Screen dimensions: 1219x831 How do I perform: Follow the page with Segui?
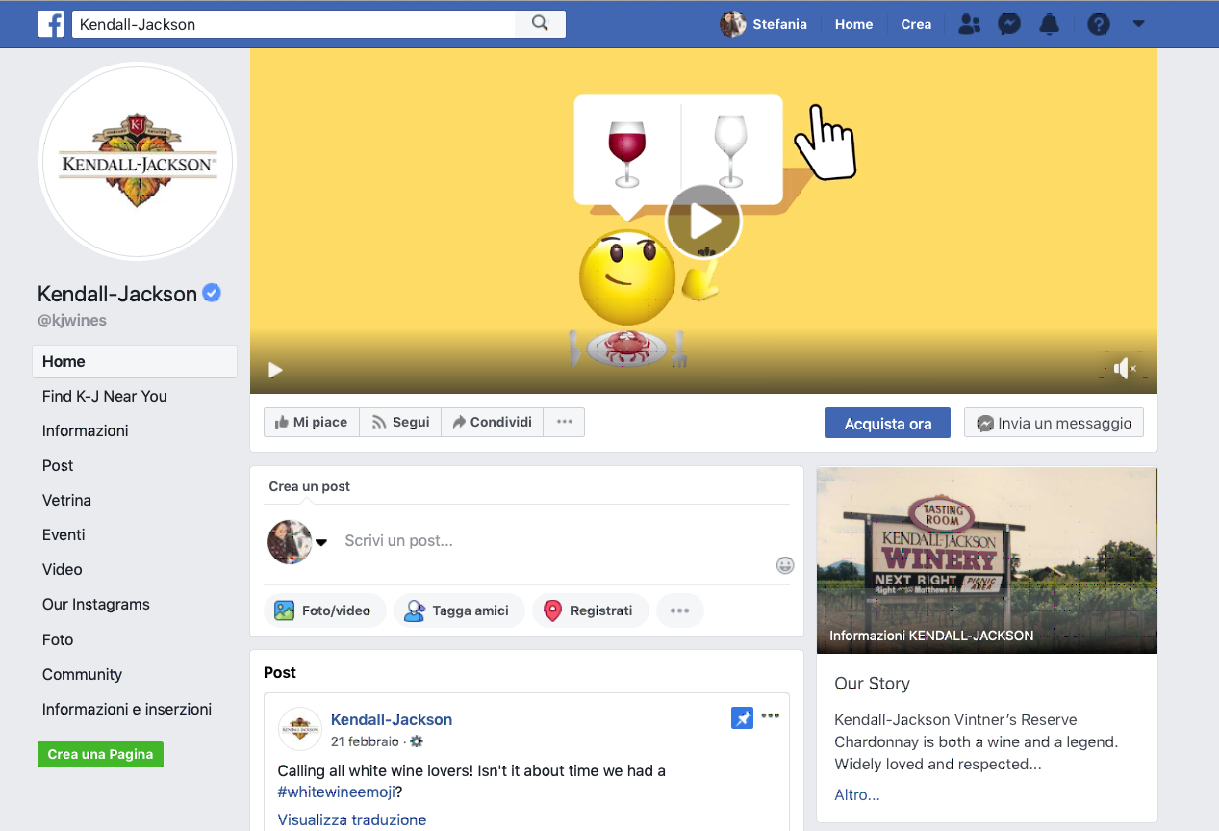[401, 422]
